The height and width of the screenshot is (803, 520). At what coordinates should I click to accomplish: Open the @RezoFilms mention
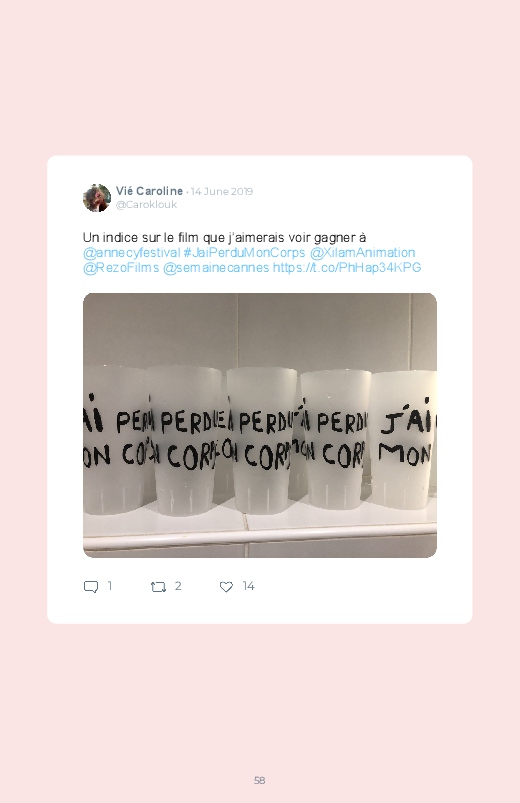tap(121, 268)
